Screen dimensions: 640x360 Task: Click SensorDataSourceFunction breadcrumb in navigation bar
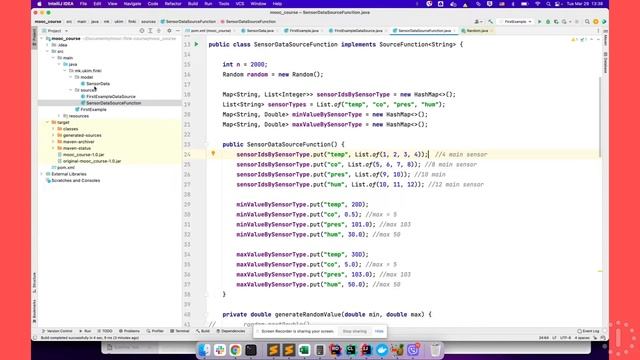[x=188, y=22]
